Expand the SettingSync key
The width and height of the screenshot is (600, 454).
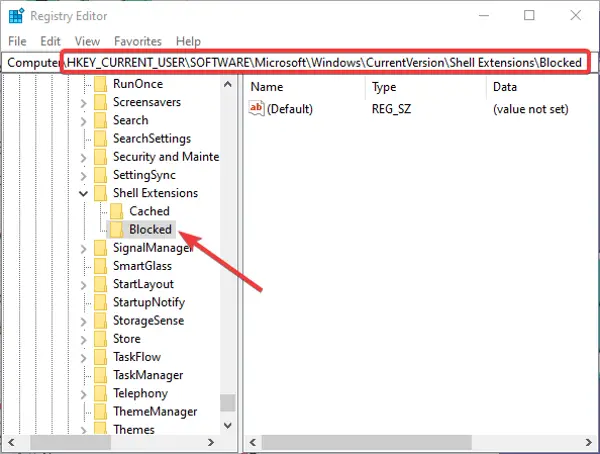pyautogui.click(x=83, y=176)
